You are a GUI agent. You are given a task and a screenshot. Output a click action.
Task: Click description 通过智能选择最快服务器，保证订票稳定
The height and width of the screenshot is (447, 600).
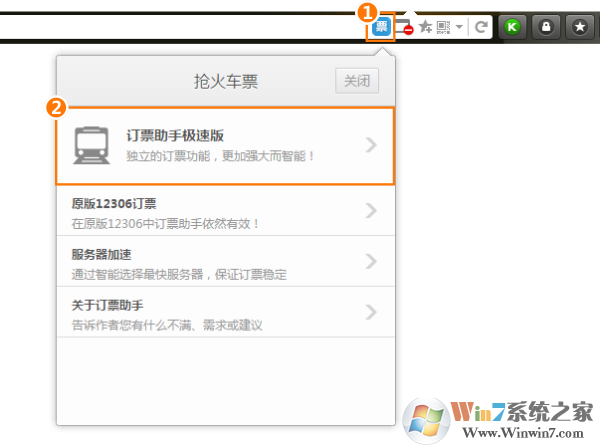click(179, 274)
